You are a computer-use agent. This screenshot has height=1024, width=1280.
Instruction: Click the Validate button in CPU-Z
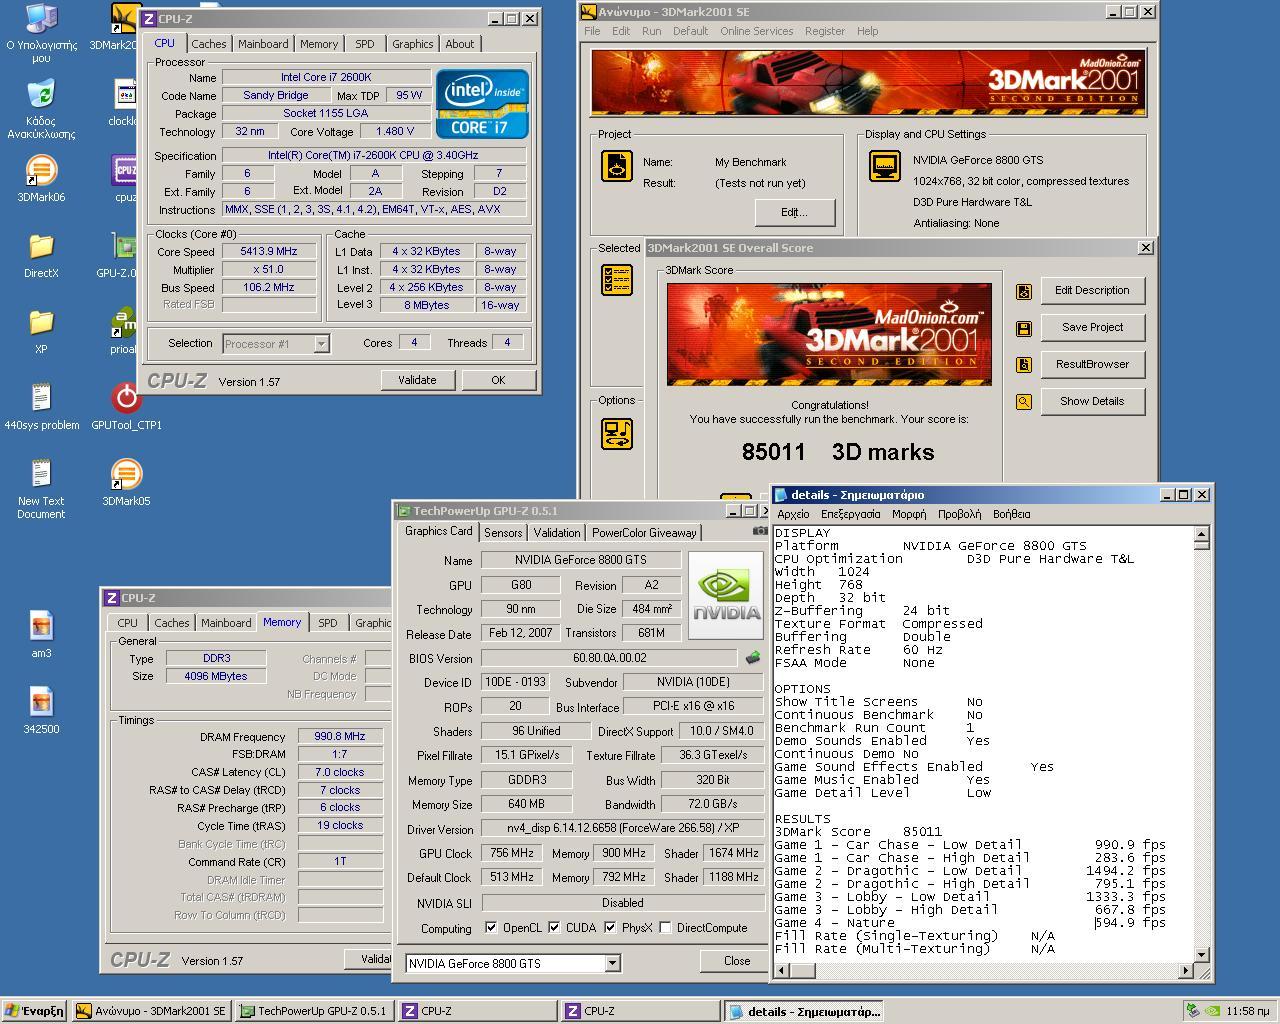pos(417,380)
